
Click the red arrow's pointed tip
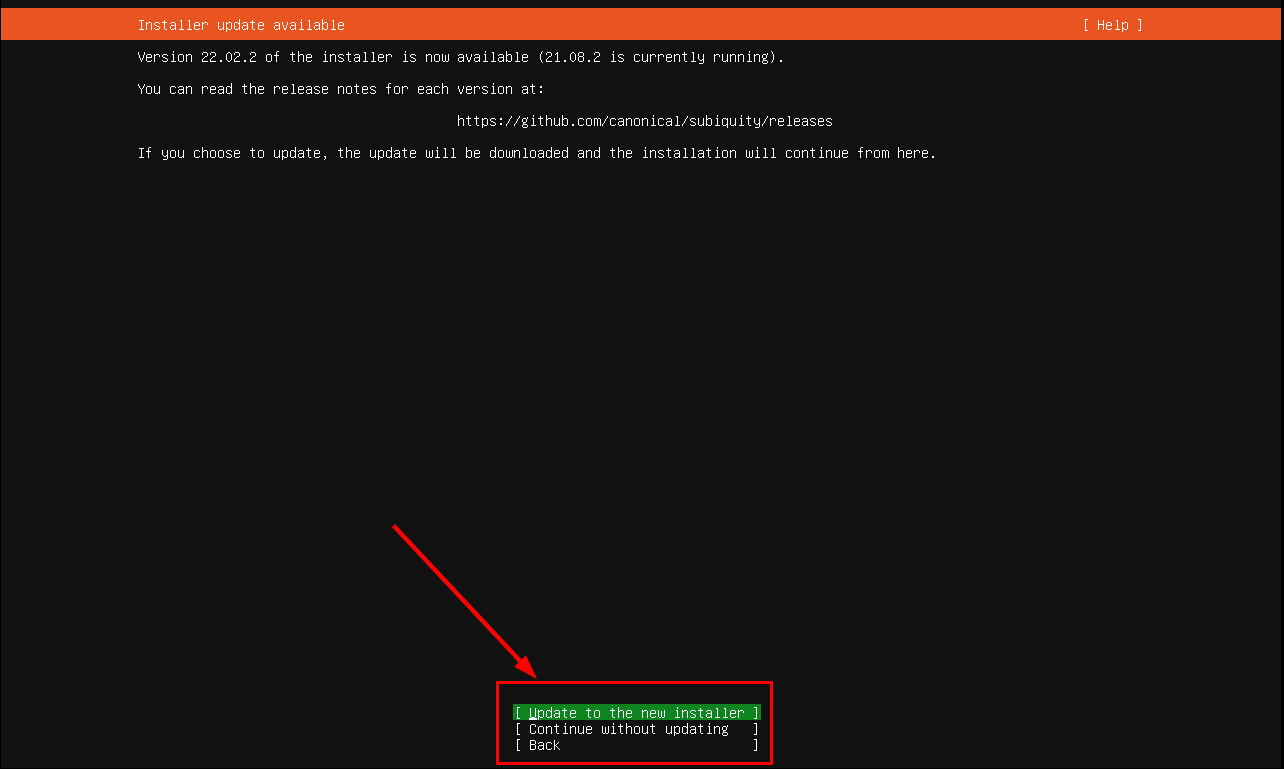(535, 674)
